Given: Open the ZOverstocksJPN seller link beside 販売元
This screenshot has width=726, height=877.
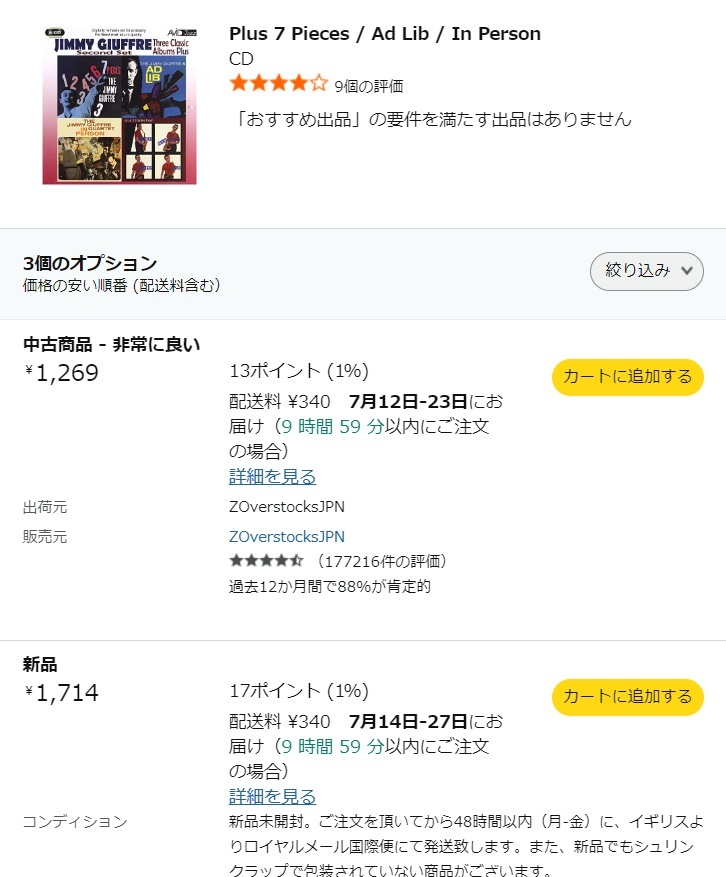Looking at the screenshot, I should [287, 537].
